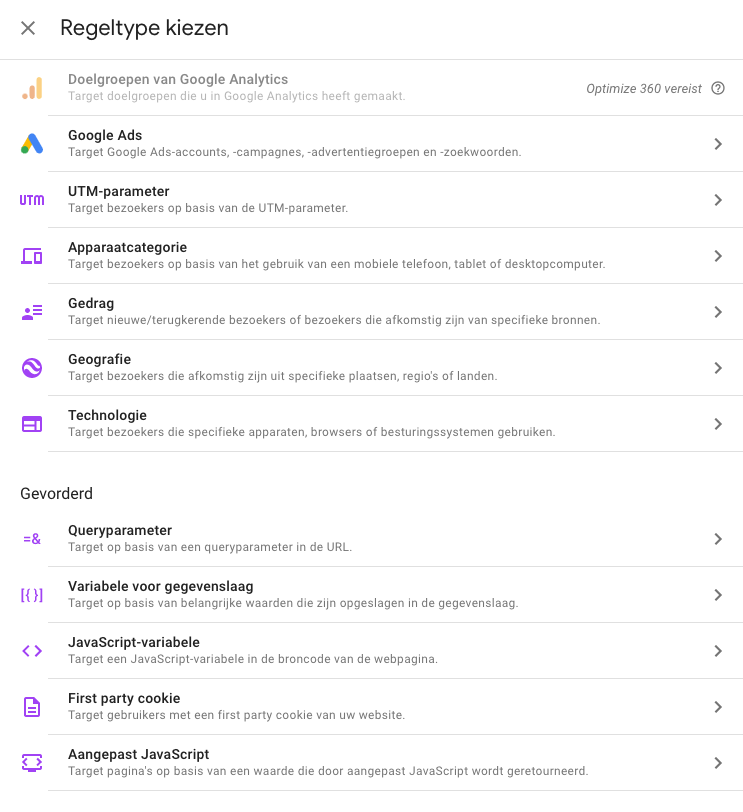Choose the Queryparameter rule title
This screenshot has height=812, width=743.
coord(120,530)
